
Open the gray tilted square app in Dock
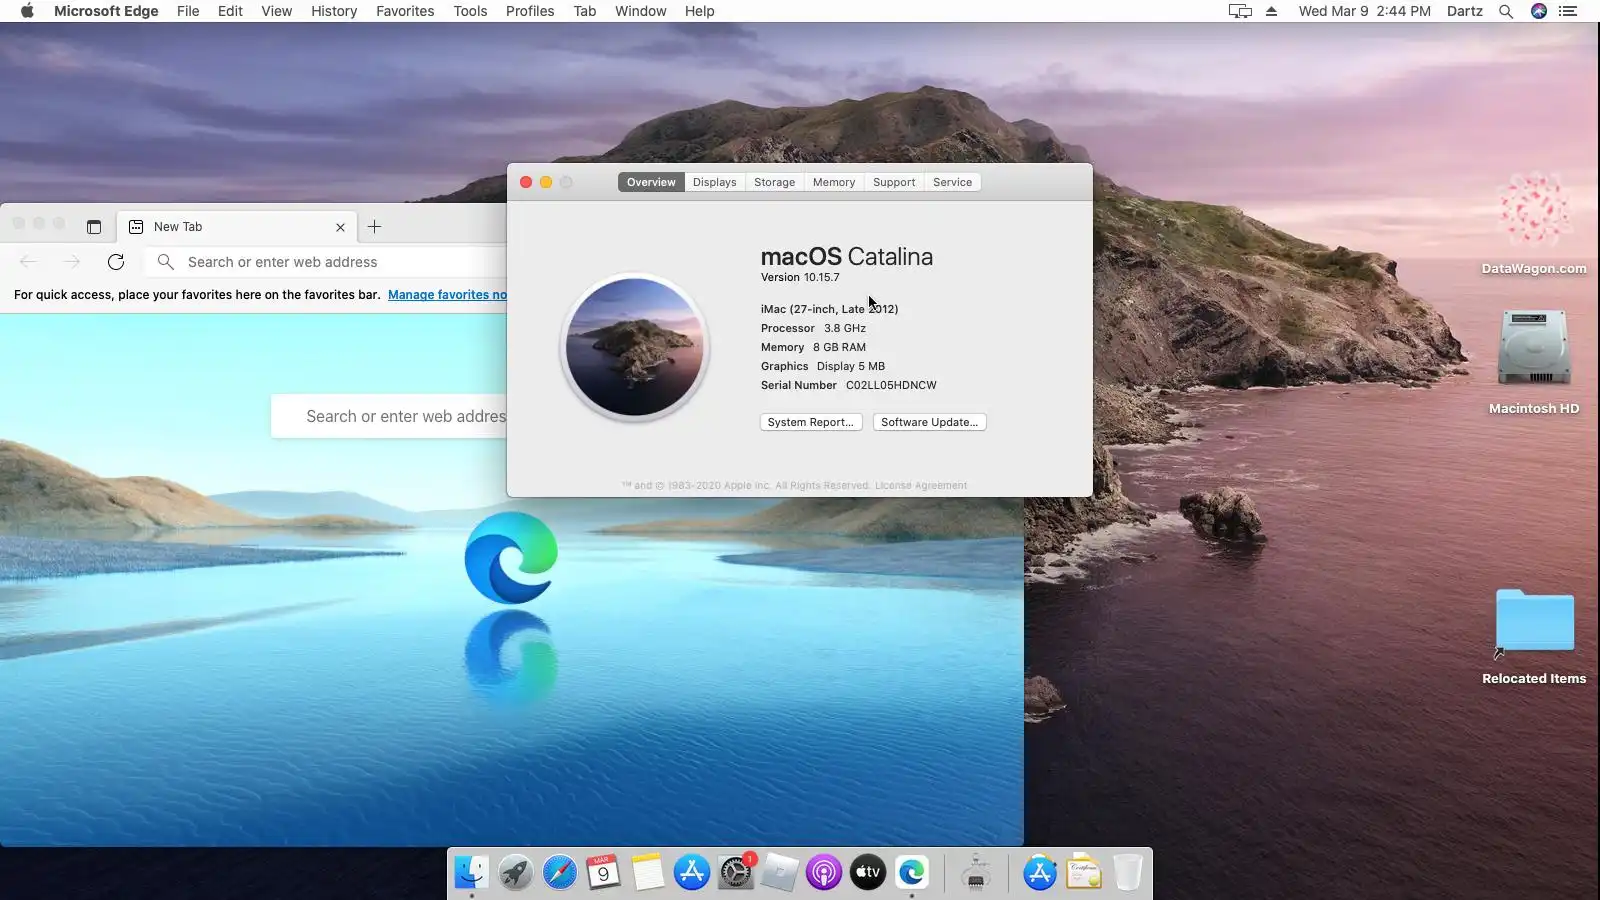point(780,873)
